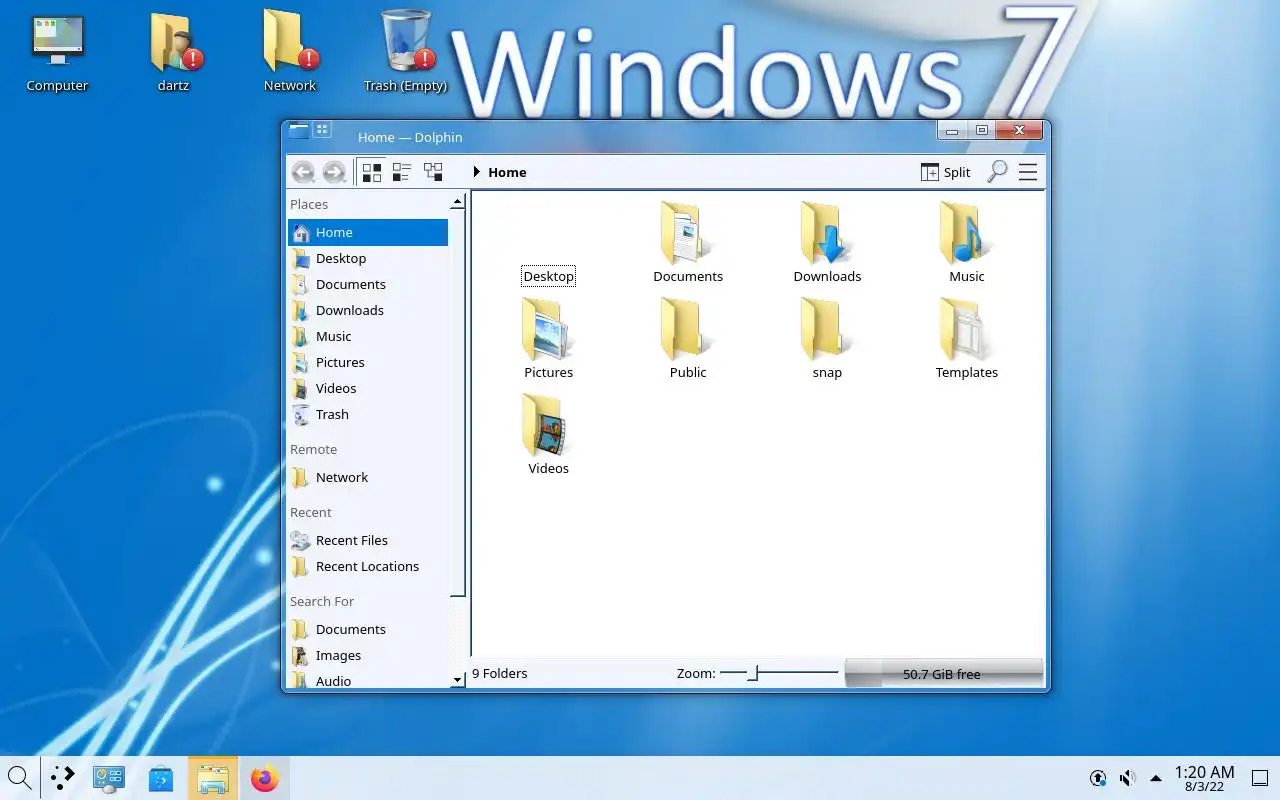1280x800 pixels.
Task: Click the Places panel scroll up arrow
Action: (458, 202)
